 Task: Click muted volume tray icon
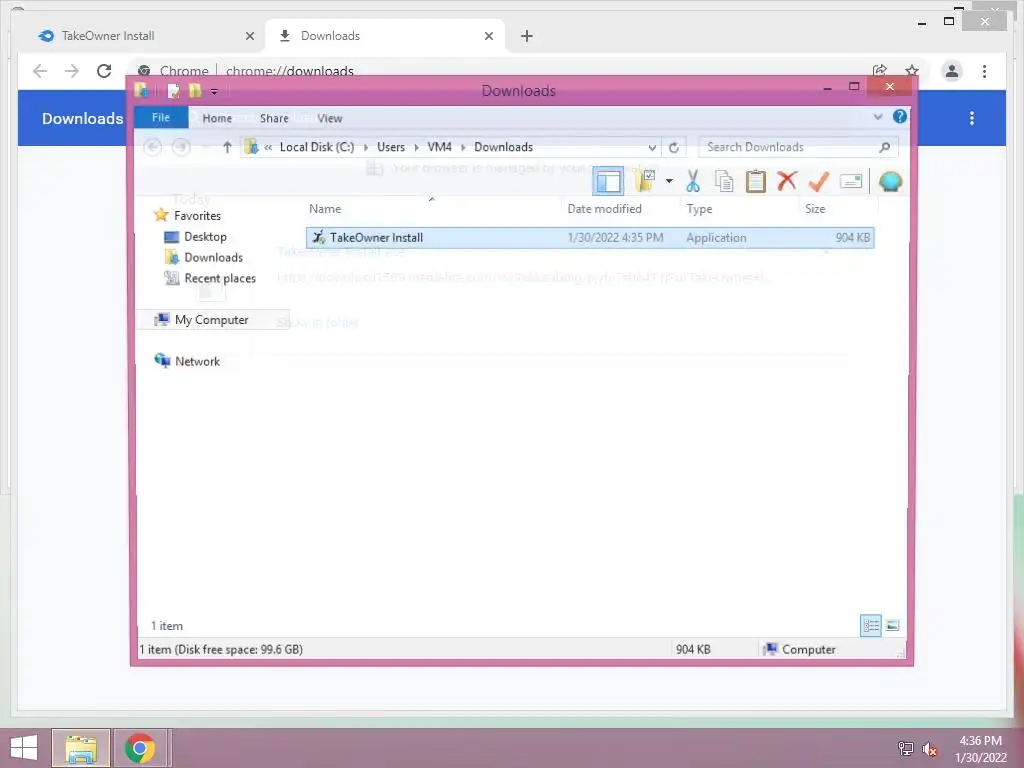pyautogui.click(x=929, y=749)
